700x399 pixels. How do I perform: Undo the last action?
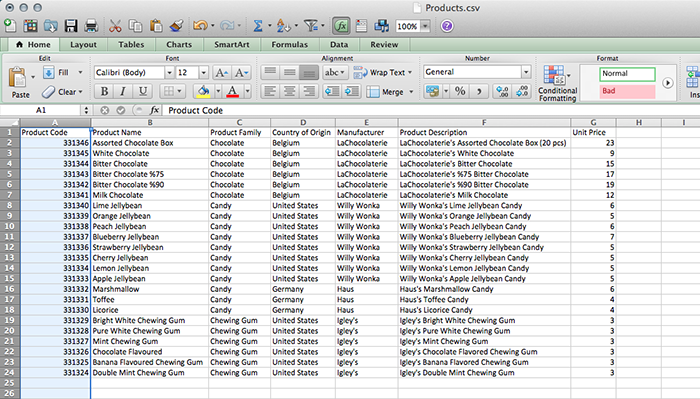coord(200,26)
